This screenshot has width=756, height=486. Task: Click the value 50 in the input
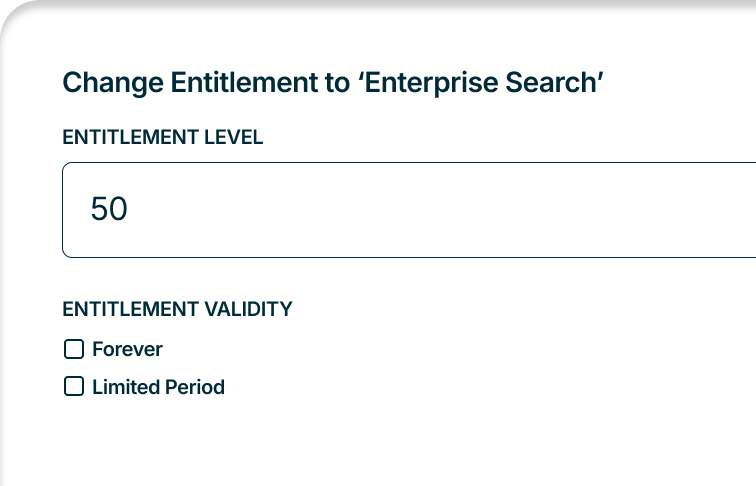coord(109,210)
